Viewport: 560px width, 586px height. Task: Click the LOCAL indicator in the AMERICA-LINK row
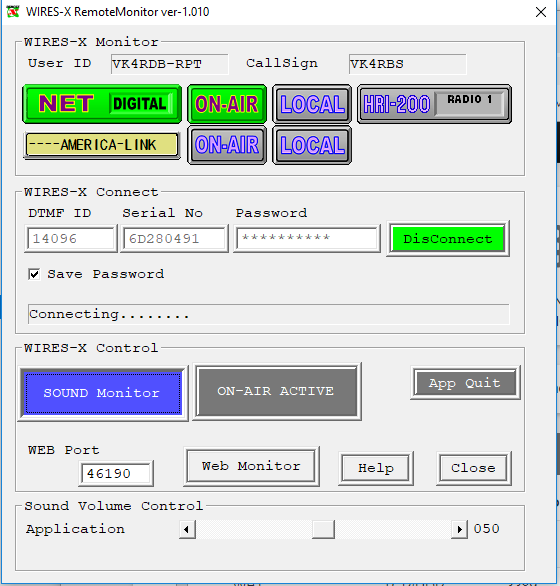312,145
